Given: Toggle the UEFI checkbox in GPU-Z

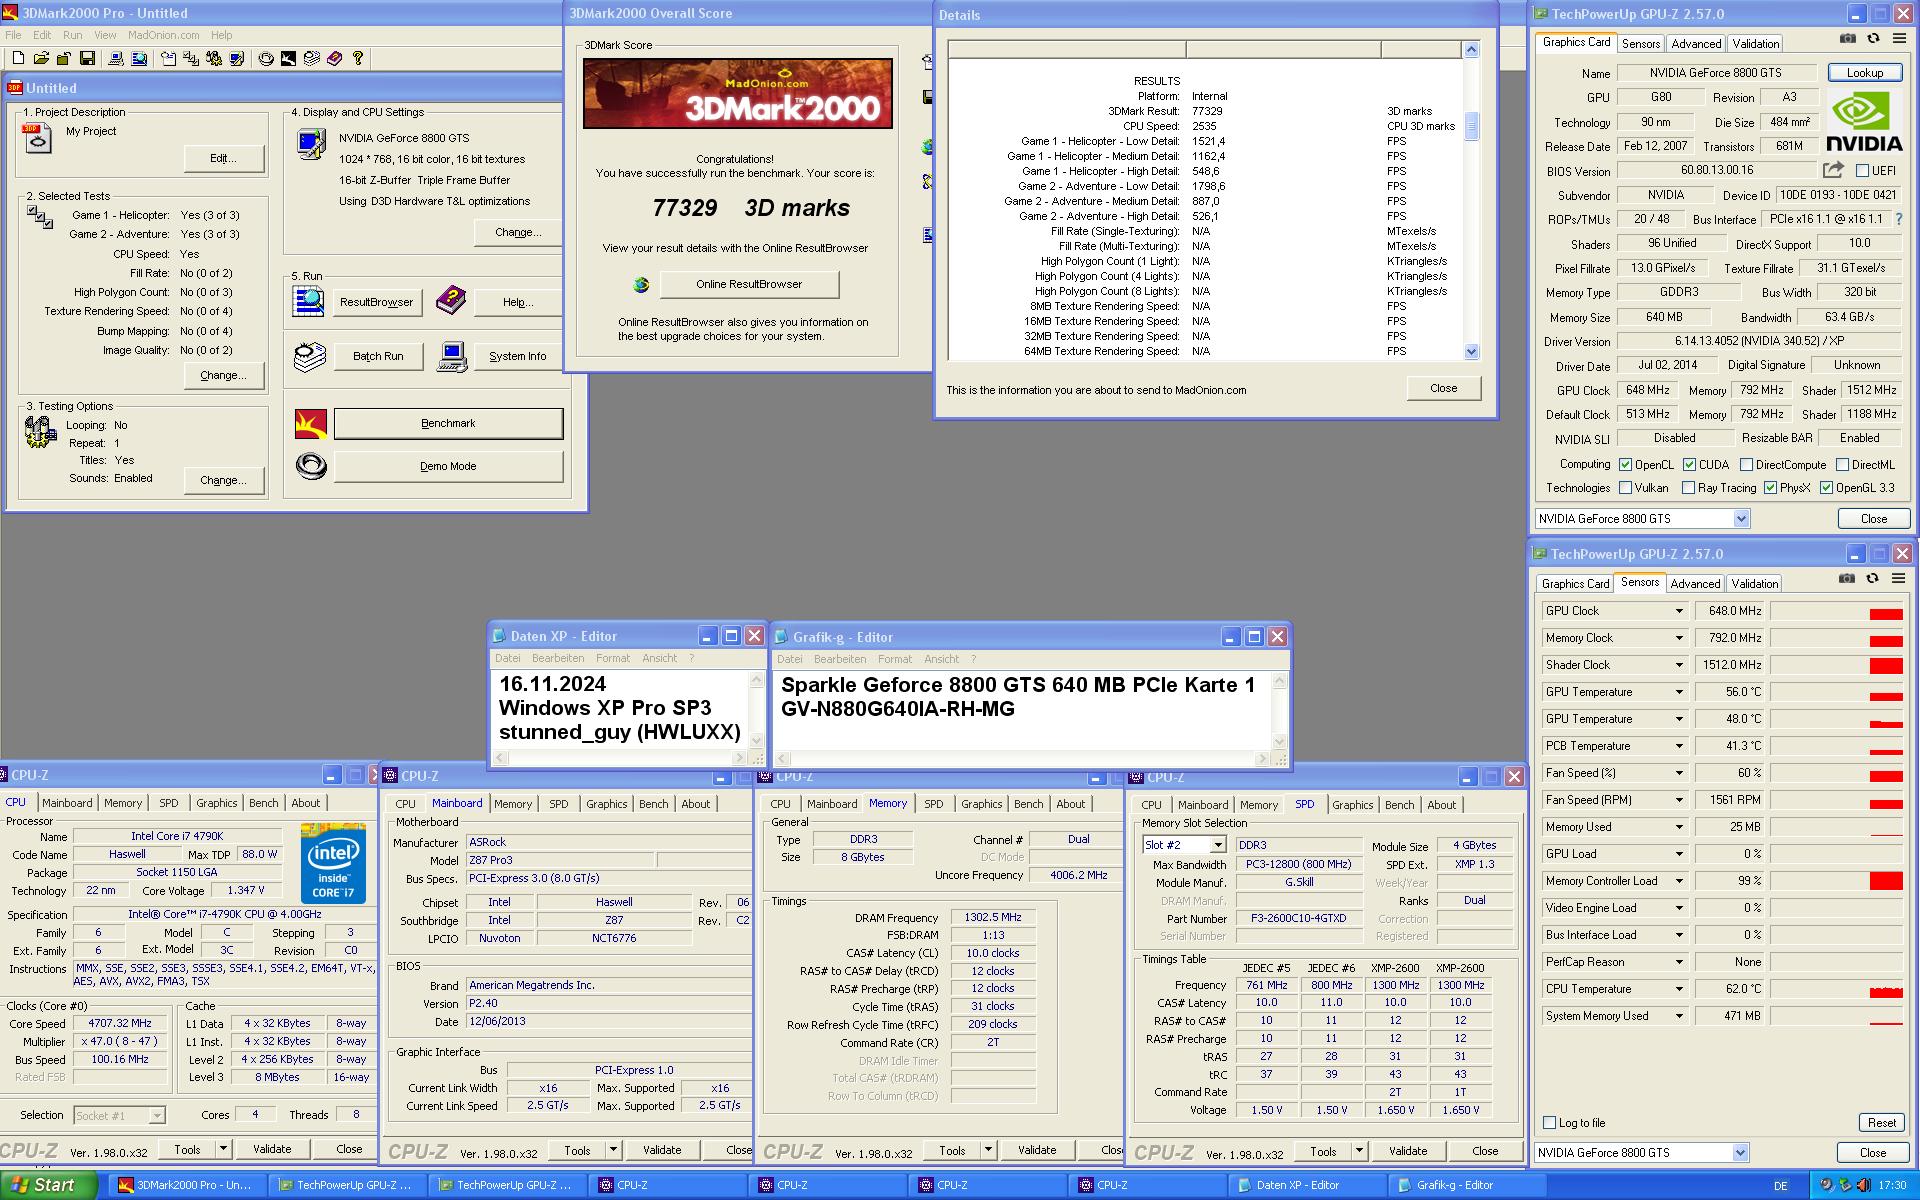Looking at the screenshot, I should pyautogui.click(x=1862, y=171).
